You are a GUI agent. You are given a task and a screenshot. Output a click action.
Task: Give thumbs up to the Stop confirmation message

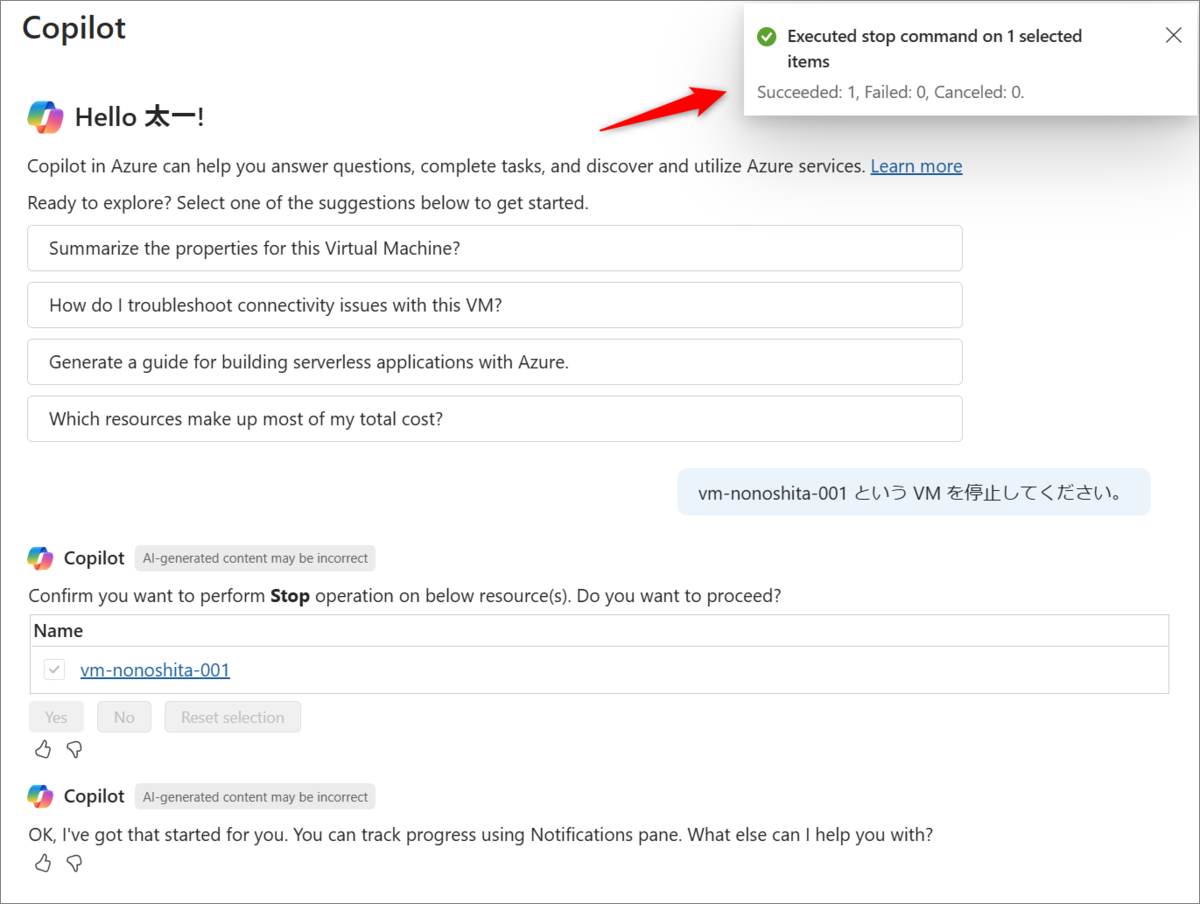tap(42, 749)
